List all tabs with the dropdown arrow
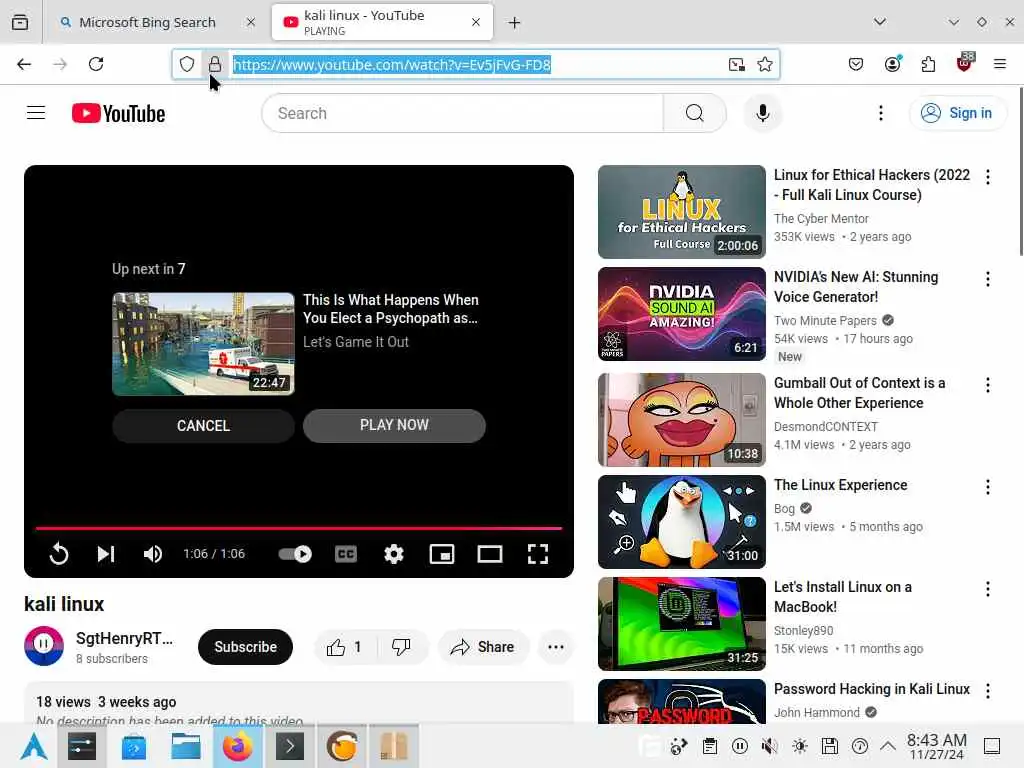 click(880, 22)
